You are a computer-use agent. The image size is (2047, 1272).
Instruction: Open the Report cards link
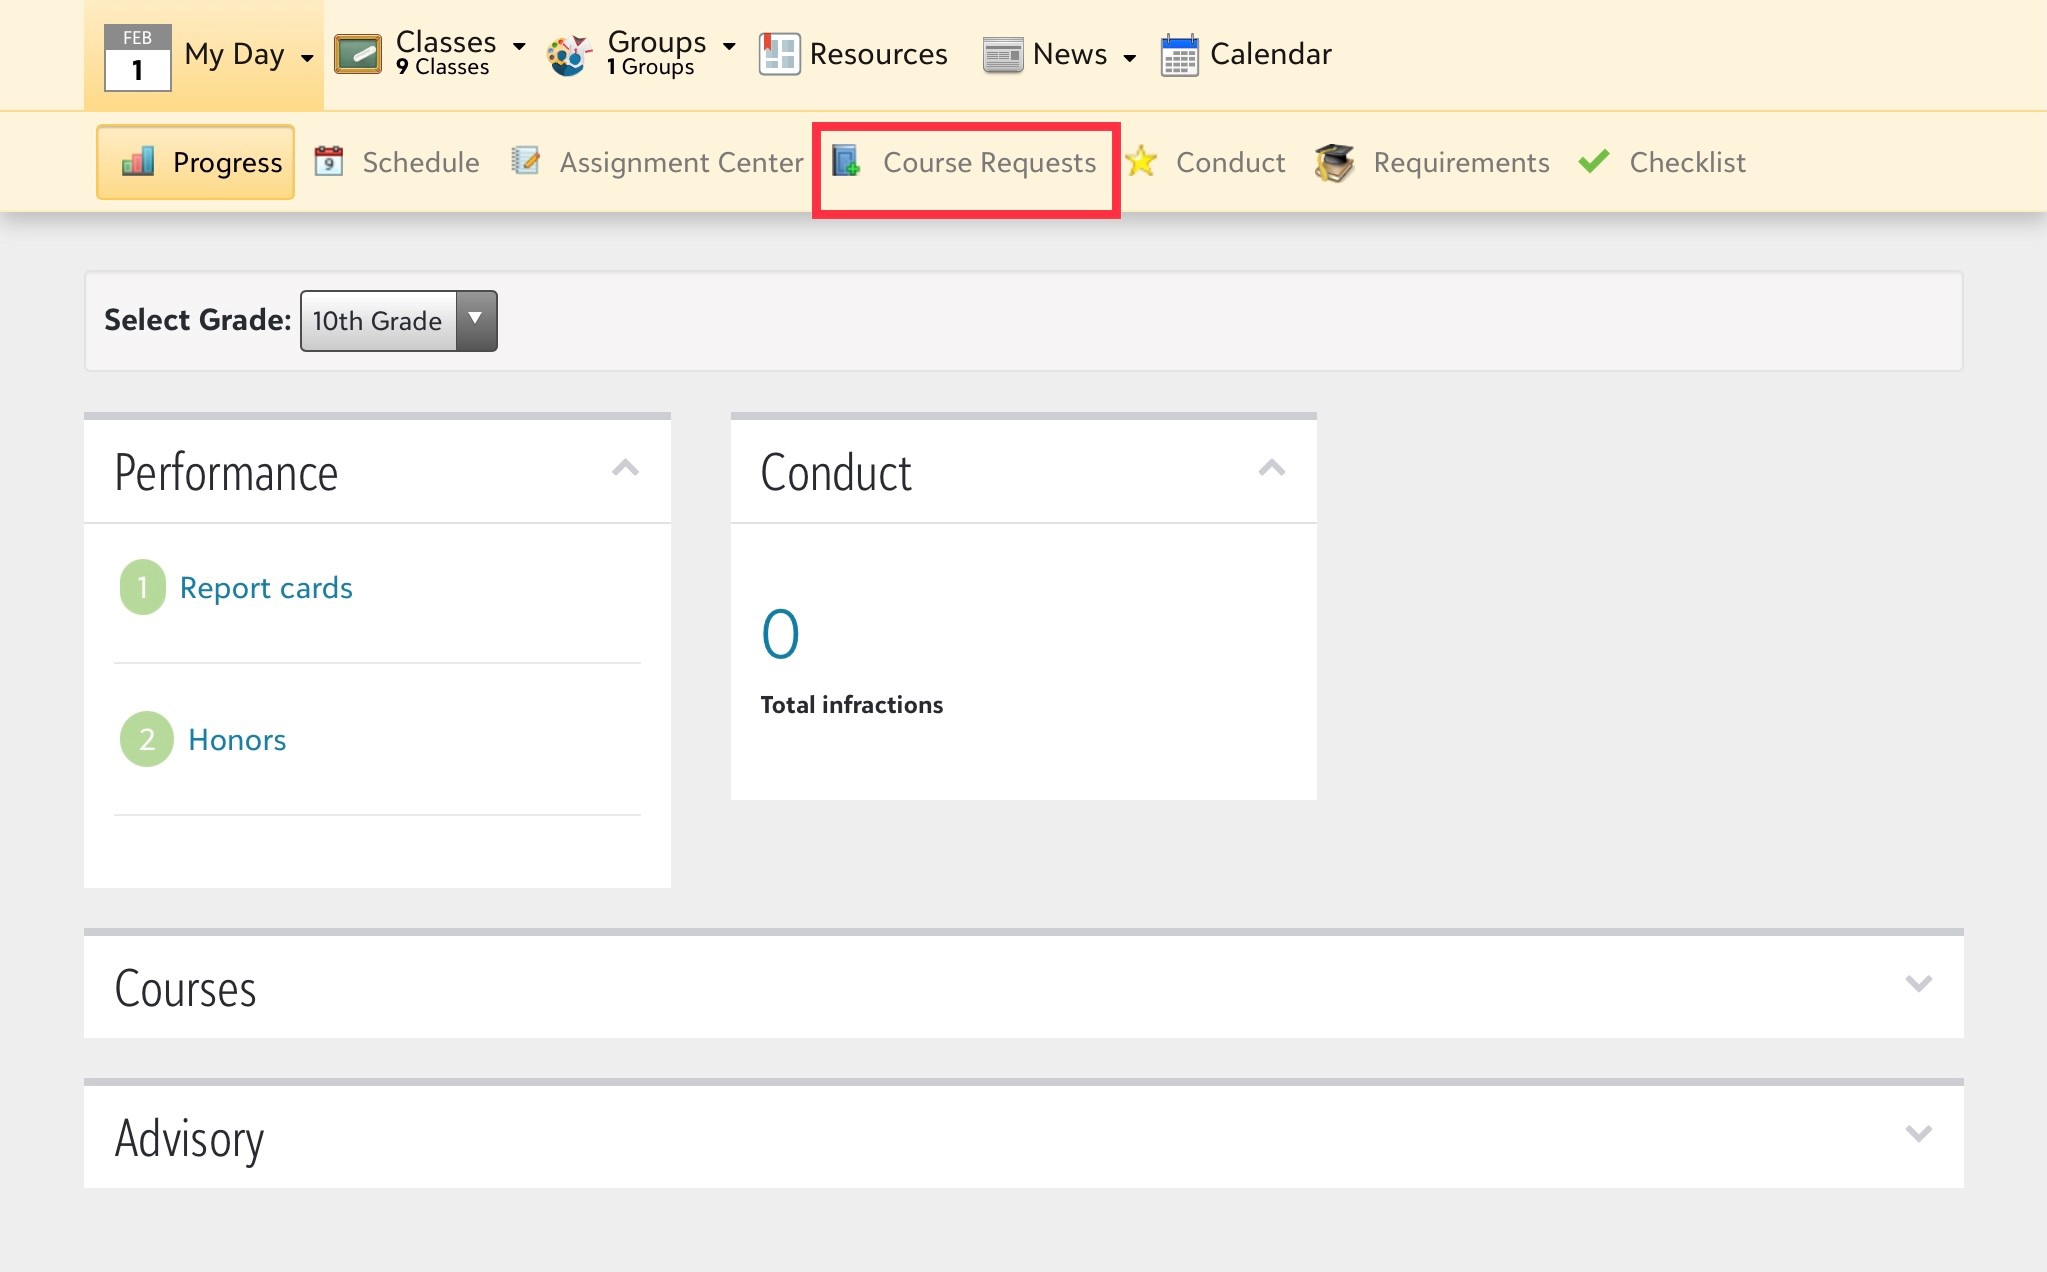[x=266, y=588]
